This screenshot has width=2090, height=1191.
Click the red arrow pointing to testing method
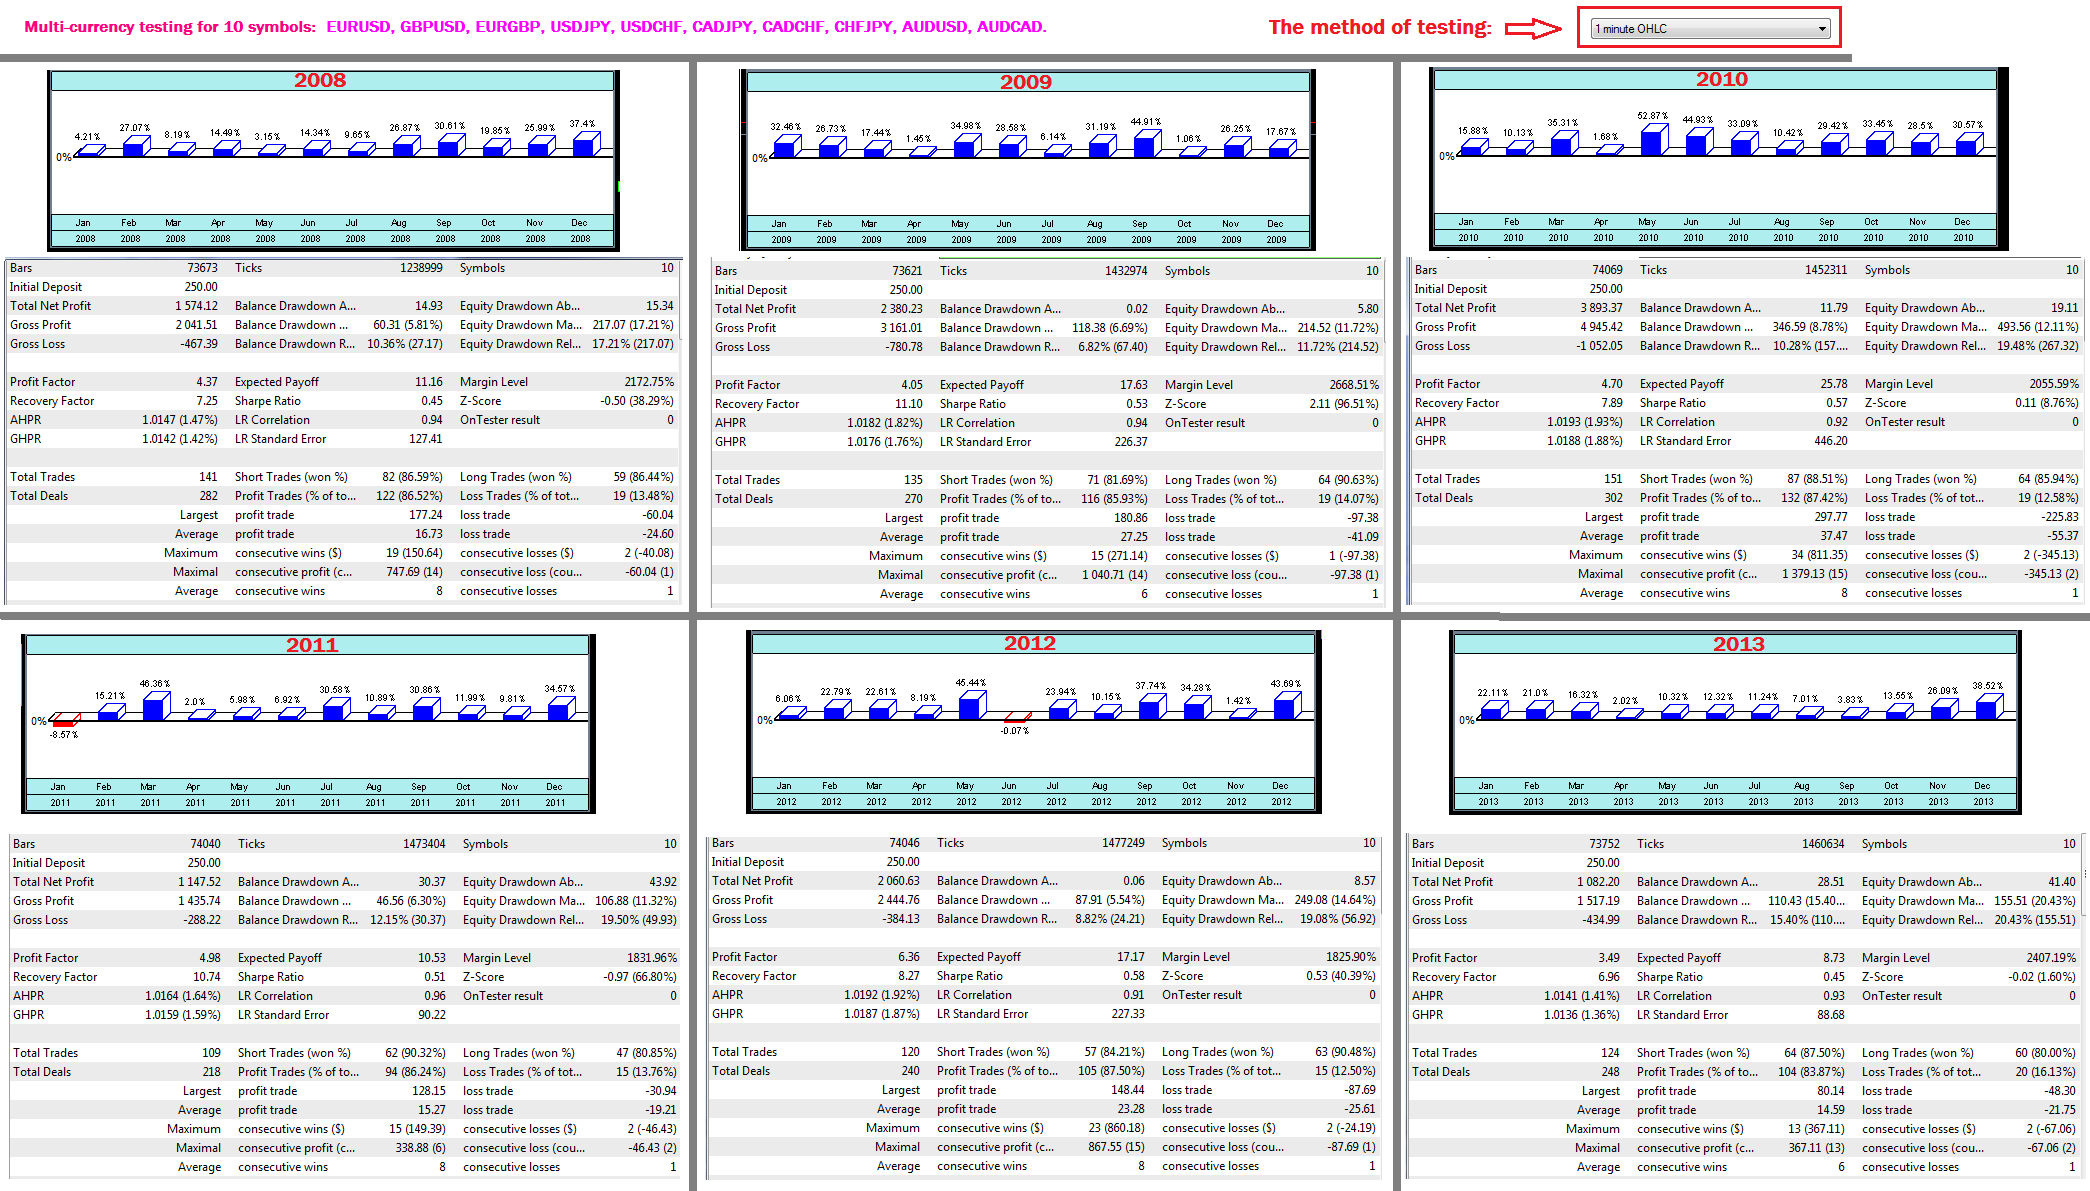coord(1533,29)
